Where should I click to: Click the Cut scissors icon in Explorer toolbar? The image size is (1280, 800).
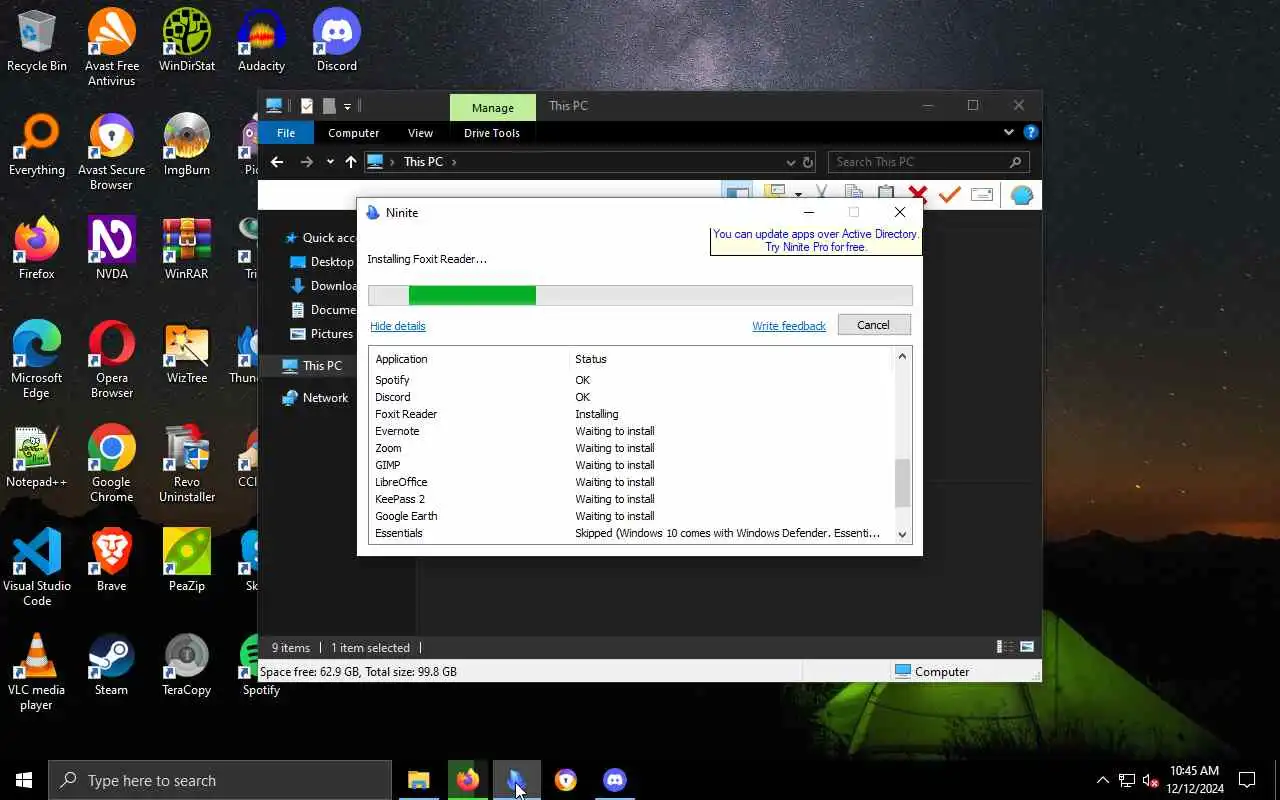tap(821, 194)
